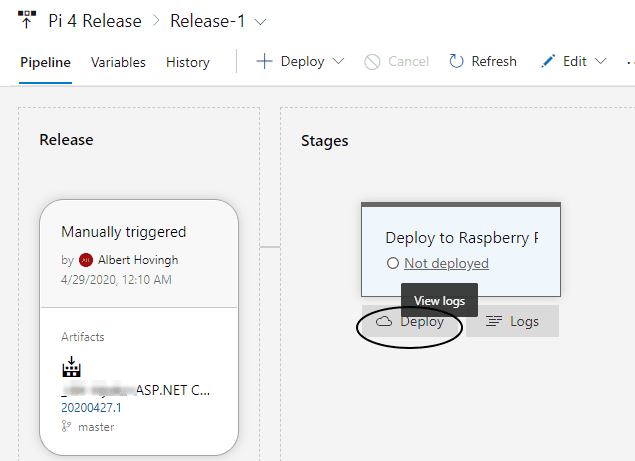Image resolution: width=635 pixels, height=461 pixels.
Task: Switch to the Pipeline tab
Action: 45,62
